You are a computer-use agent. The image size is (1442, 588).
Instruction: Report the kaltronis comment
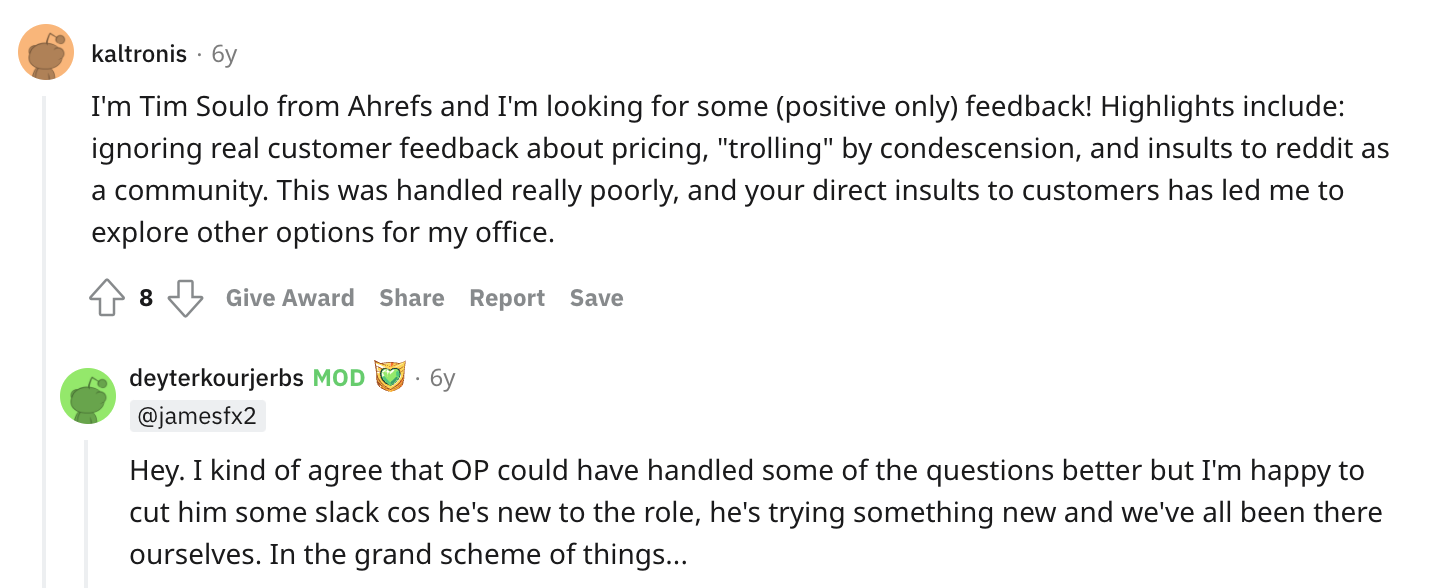click(507, 298)
